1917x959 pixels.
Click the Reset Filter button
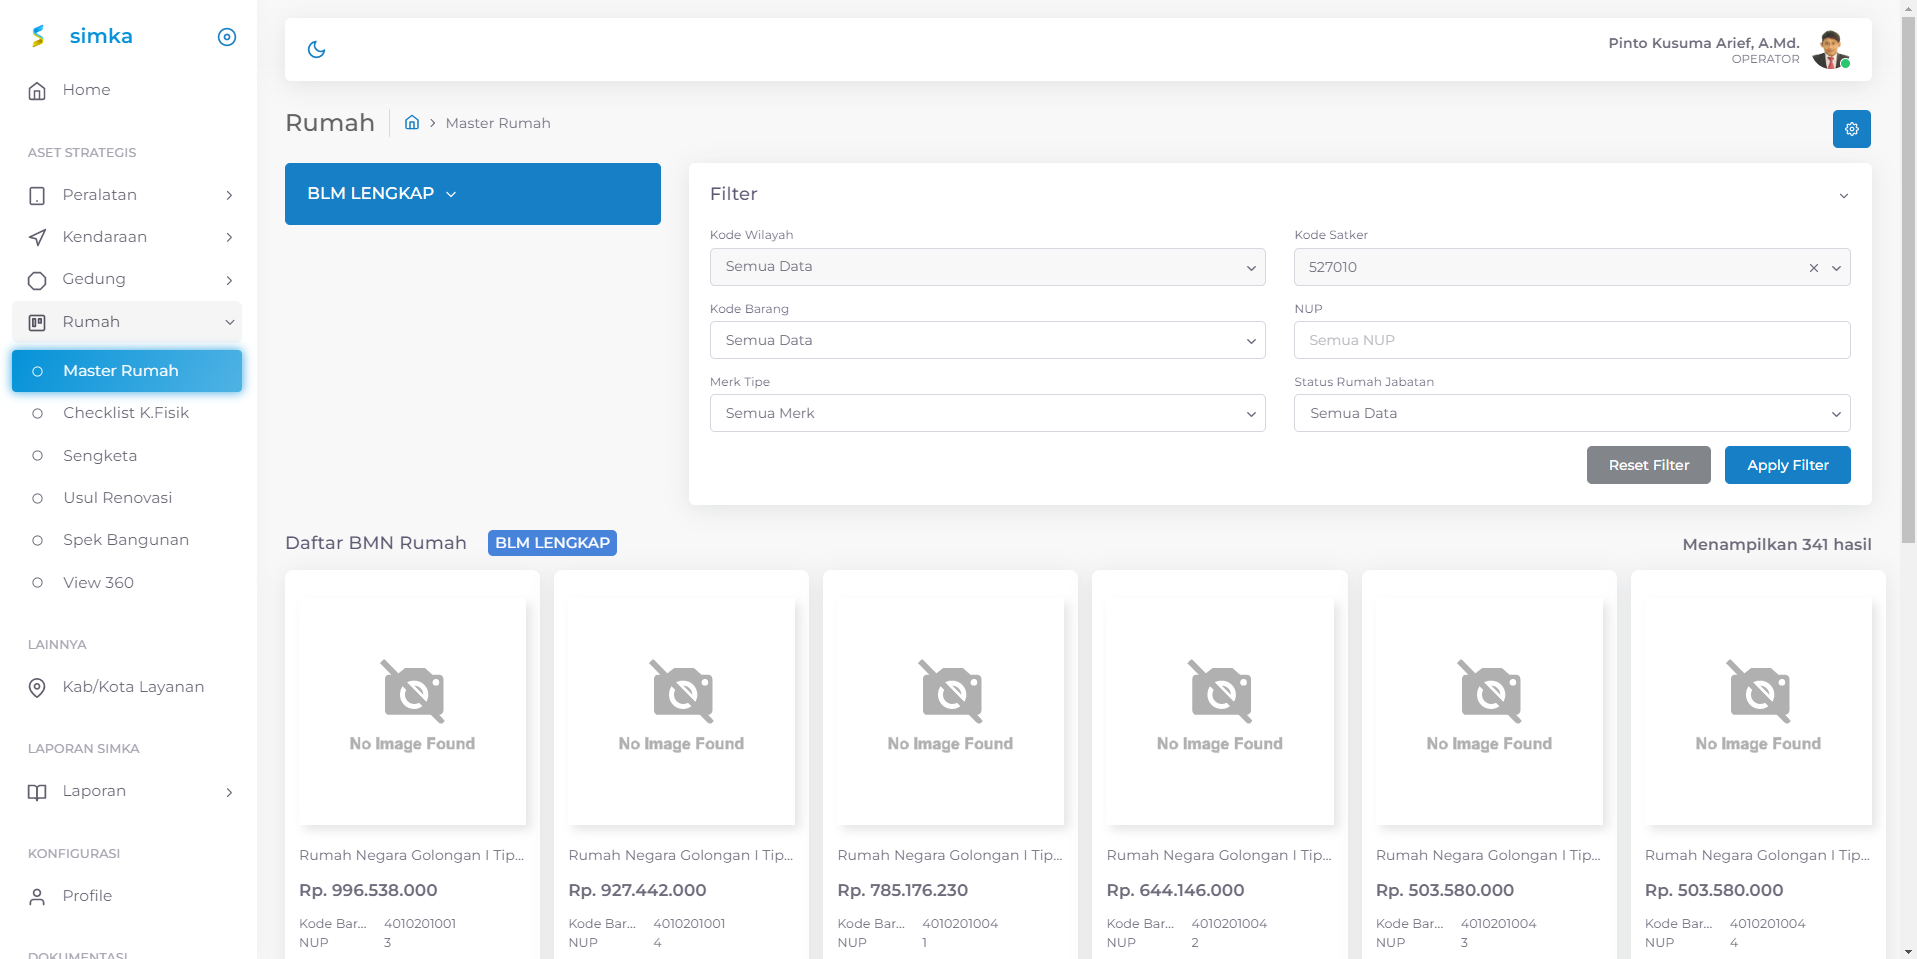pyautogui.click(x=1648, y=465)
